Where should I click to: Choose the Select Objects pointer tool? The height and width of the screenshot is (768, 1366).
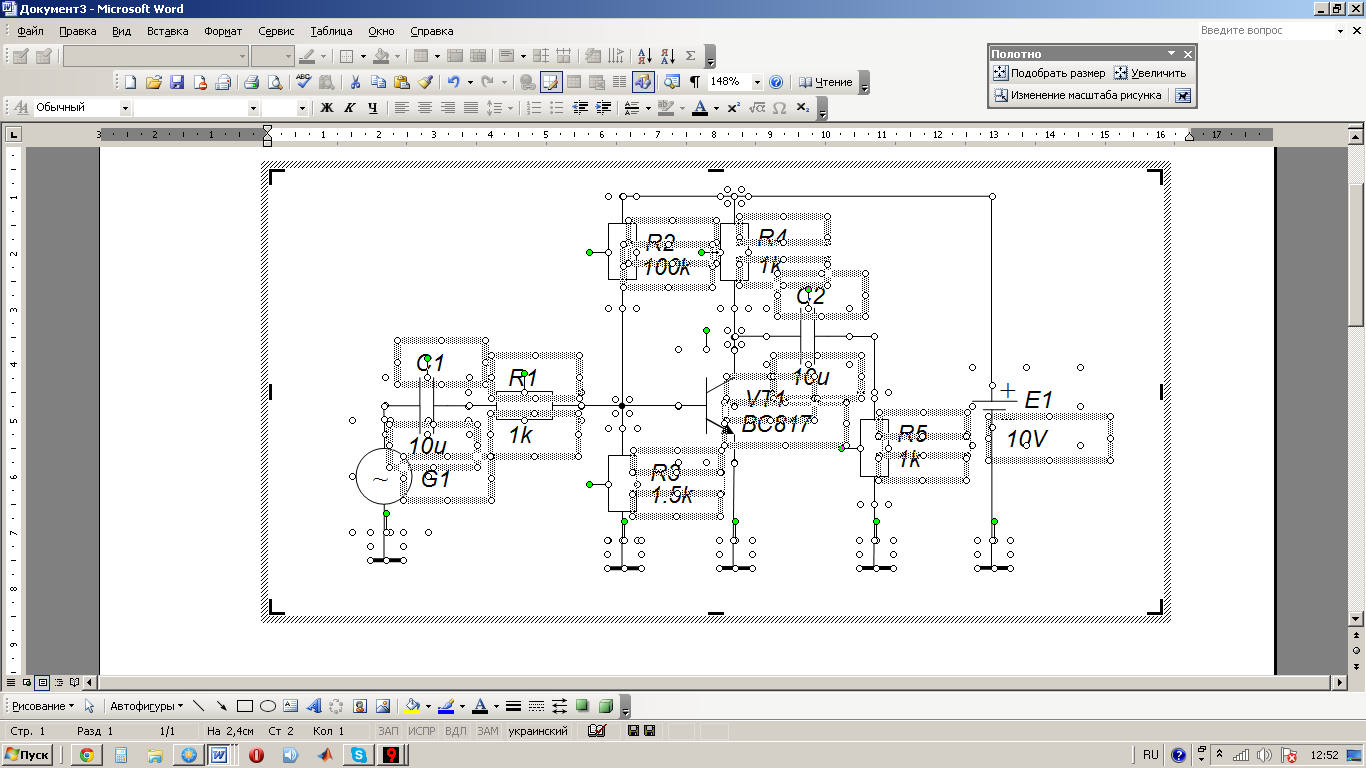[x=89, y=705]
